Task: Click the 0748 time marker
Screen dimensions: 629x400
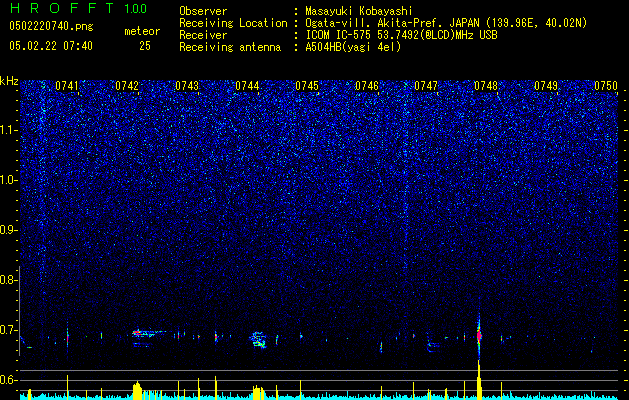Action: 486,86
